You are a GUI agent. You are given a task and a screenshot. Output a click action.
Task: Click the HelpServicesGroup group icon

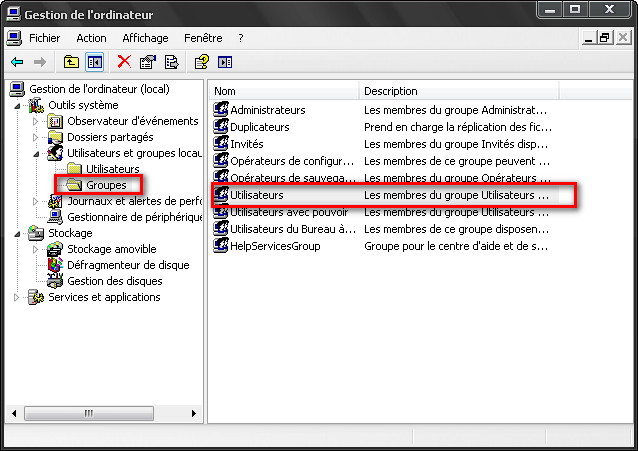222,246
